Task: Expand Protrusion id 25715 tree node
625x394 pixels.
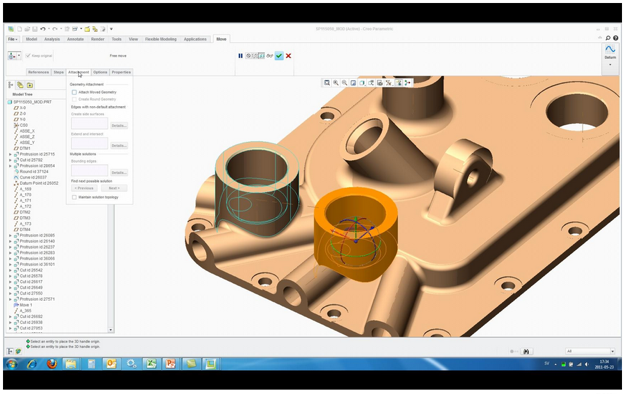Action: point(10,154)
